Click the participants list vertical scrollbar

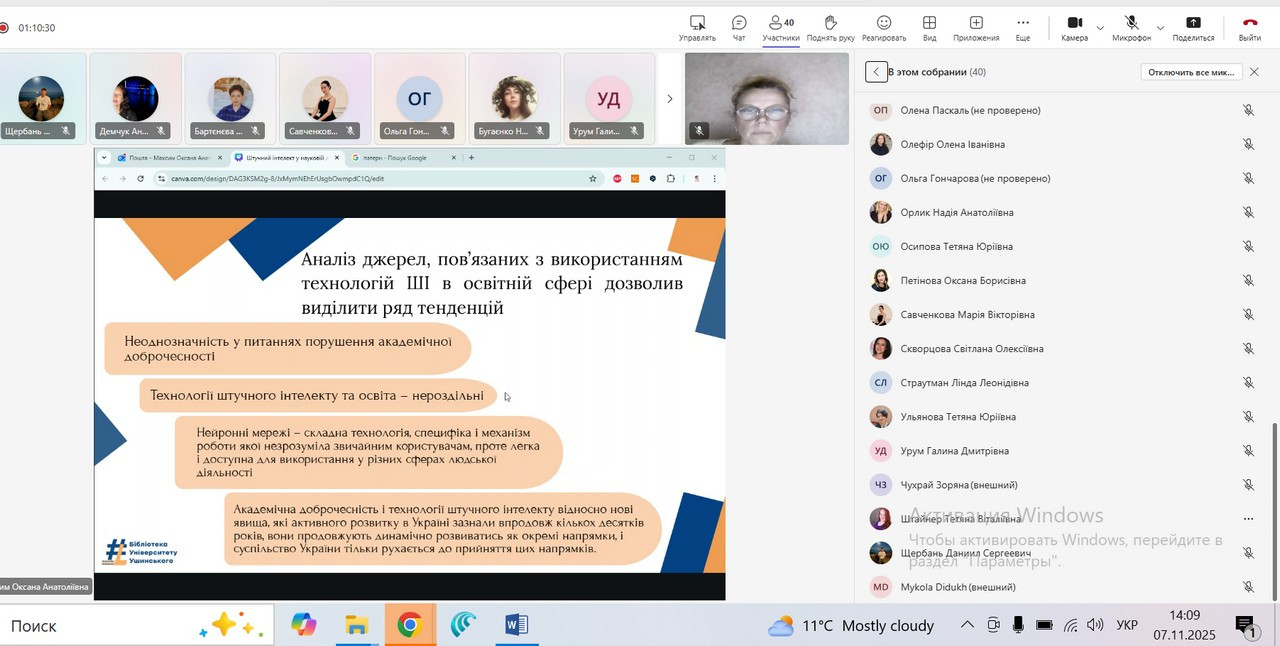[1273, 510]
